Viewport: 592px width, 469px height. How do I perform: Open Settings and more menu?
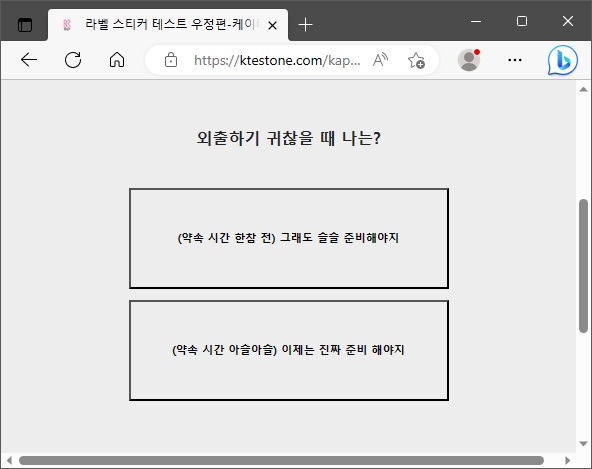click(x=515, y=60)
